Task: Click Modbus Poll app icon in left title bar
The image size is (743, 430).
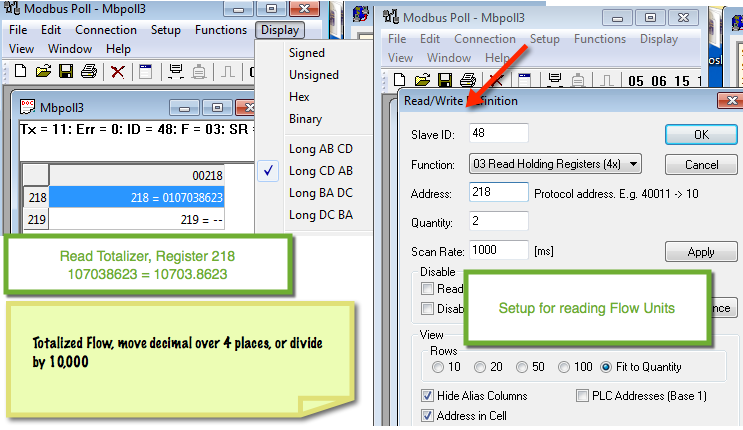Action: point(12,9)
